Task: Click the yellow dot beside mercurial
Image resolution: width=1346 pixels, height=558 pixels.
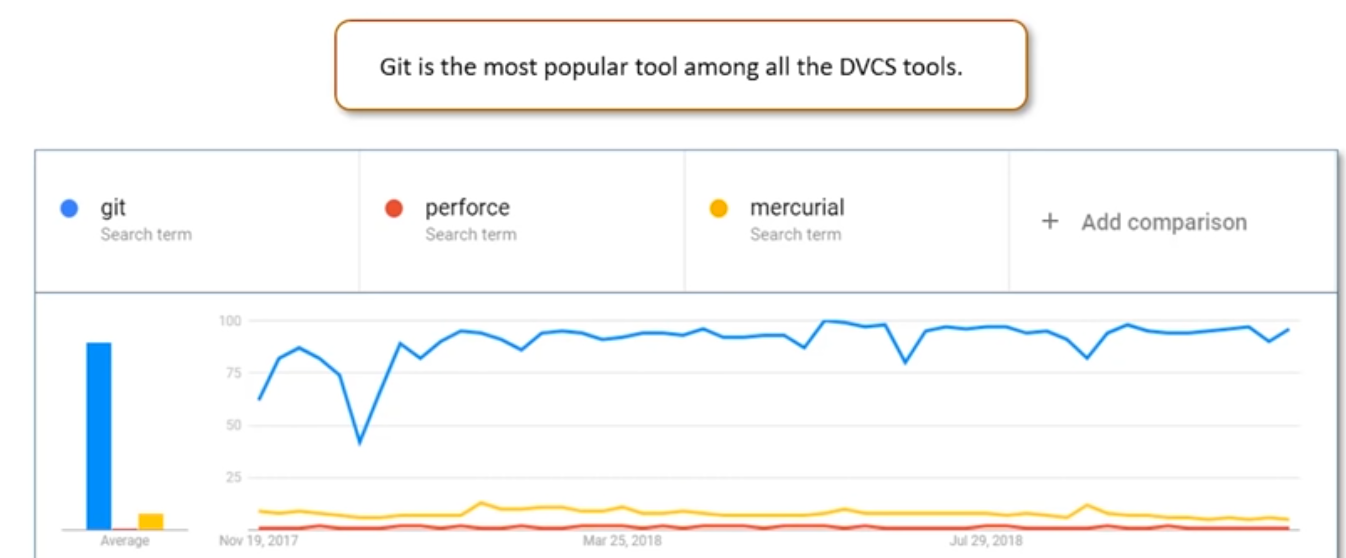Action: (x=718, y=209)
